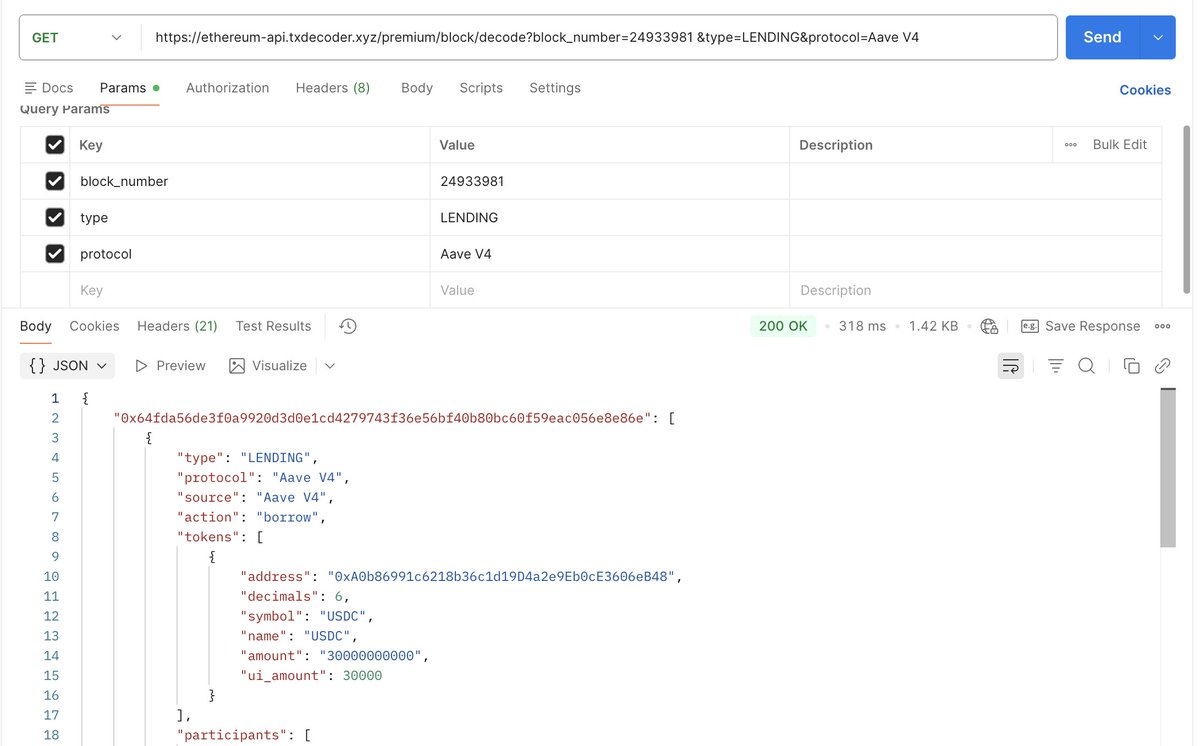Switch to the request Body tab

point(417,88)
